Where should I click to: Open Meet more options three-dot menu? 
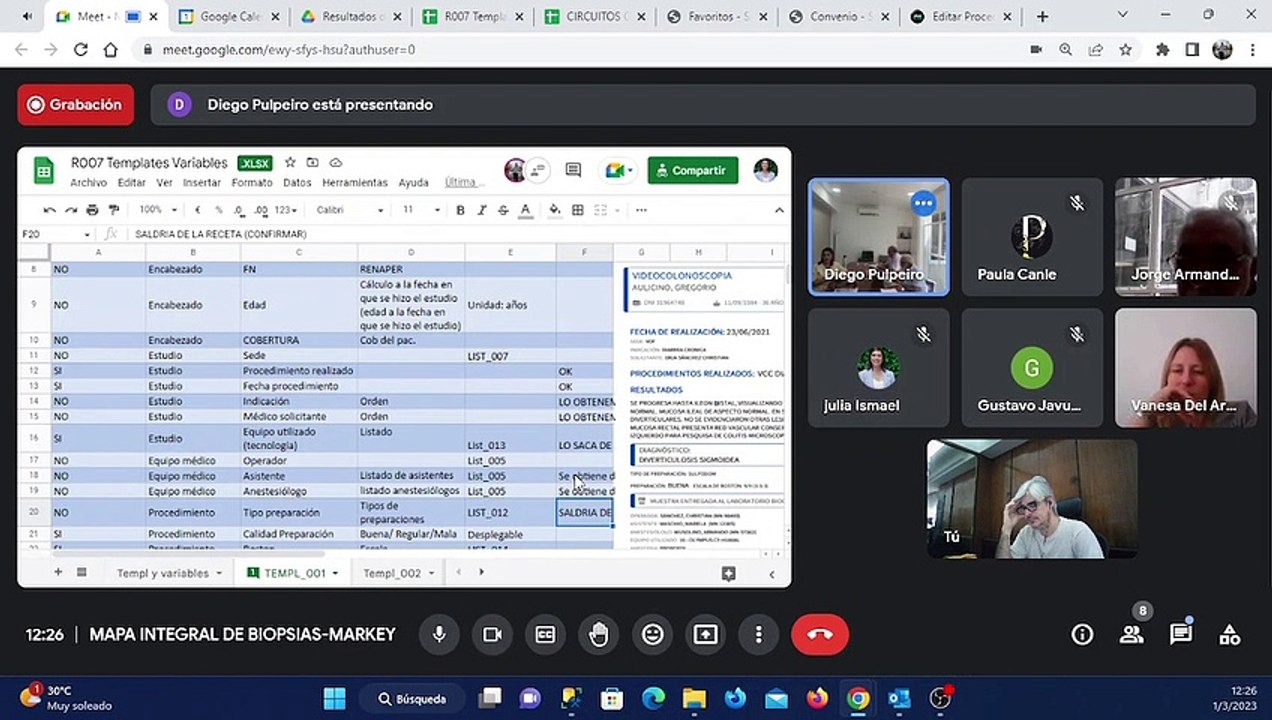click(x=759, y=634)
